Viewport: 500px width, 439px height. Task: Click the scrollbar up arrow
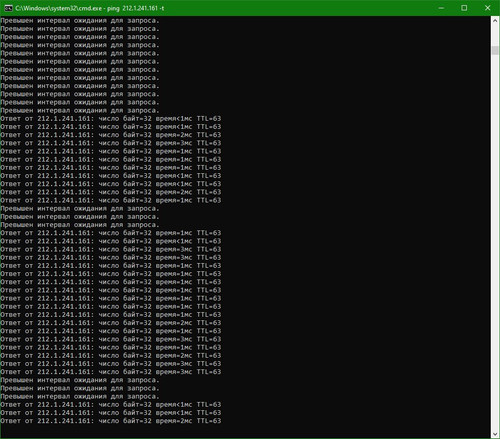495,21
